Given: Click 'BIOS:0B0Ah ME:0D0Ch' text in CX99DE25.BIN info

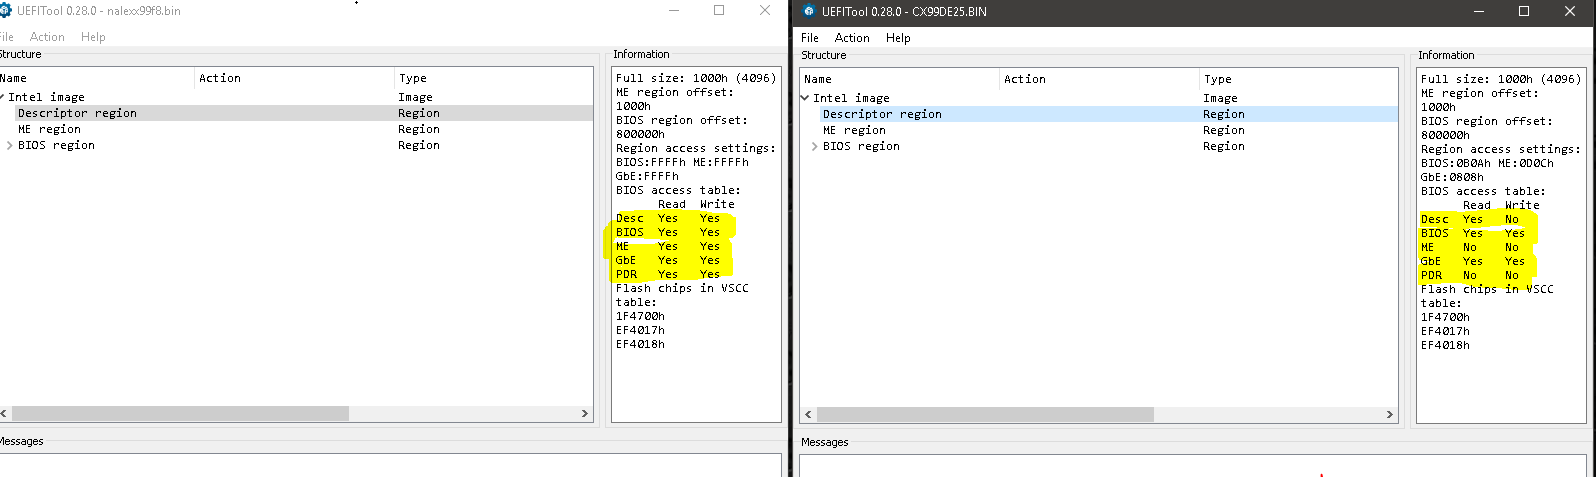Looking at the screenshot, I should click(x=1487, y=163).
